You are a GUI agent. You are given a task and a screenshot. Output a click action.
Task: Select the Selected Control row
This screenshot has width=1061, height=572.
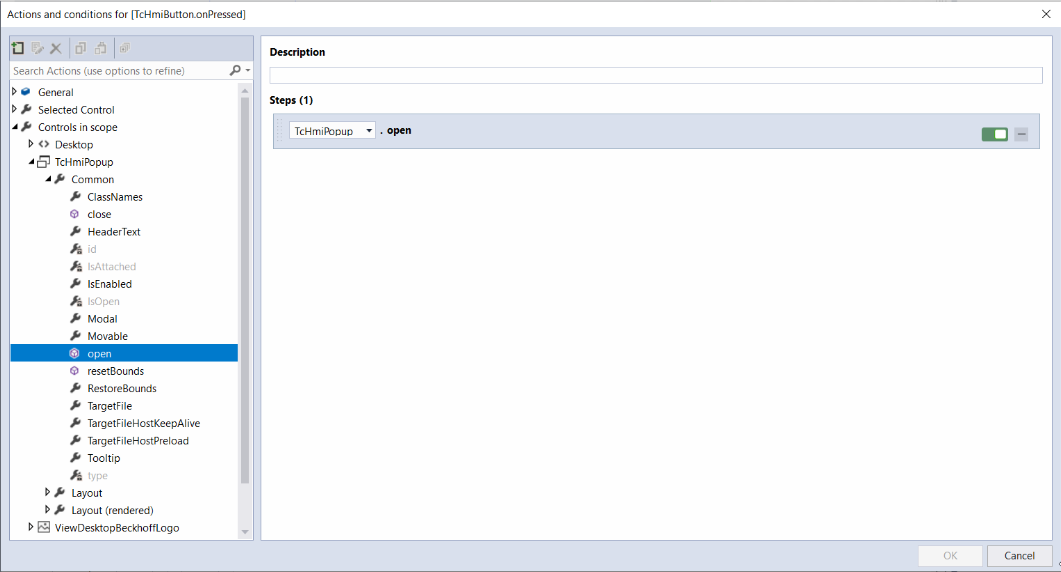point(76,110)
